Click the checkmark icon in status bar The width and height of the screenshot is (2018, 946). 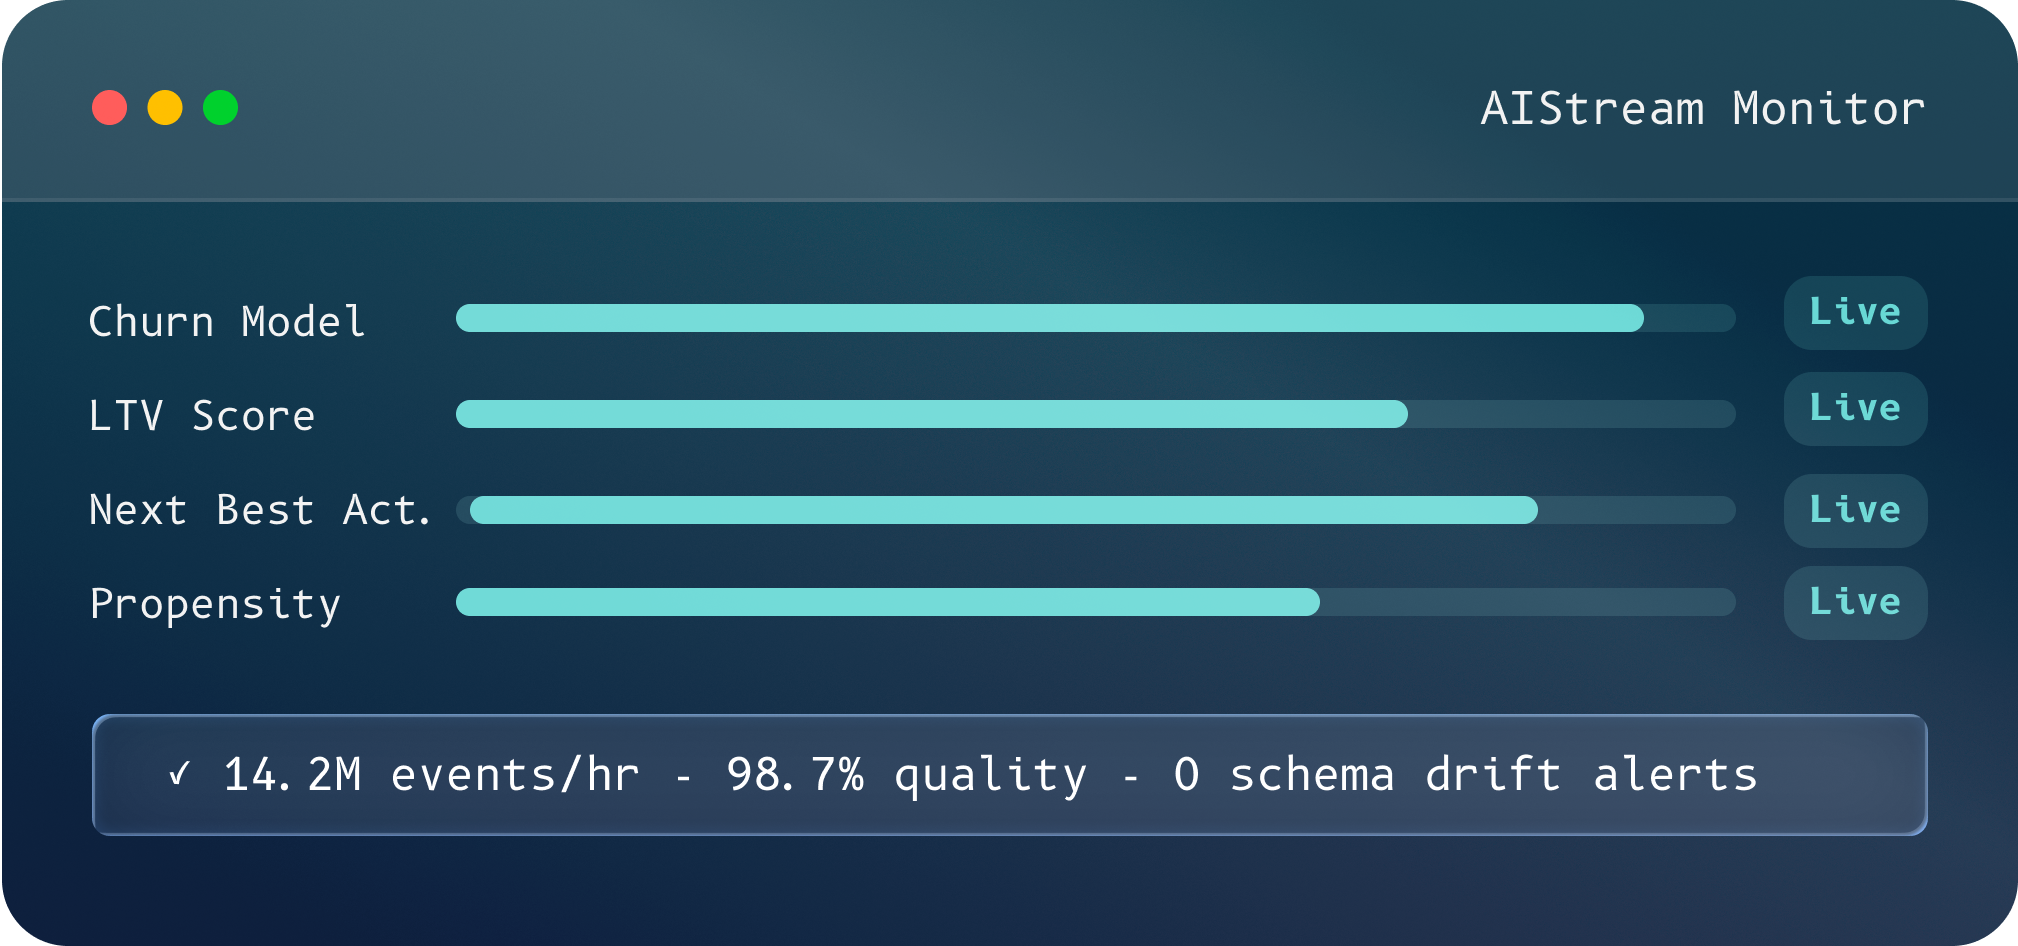click(x=179, y=774)
